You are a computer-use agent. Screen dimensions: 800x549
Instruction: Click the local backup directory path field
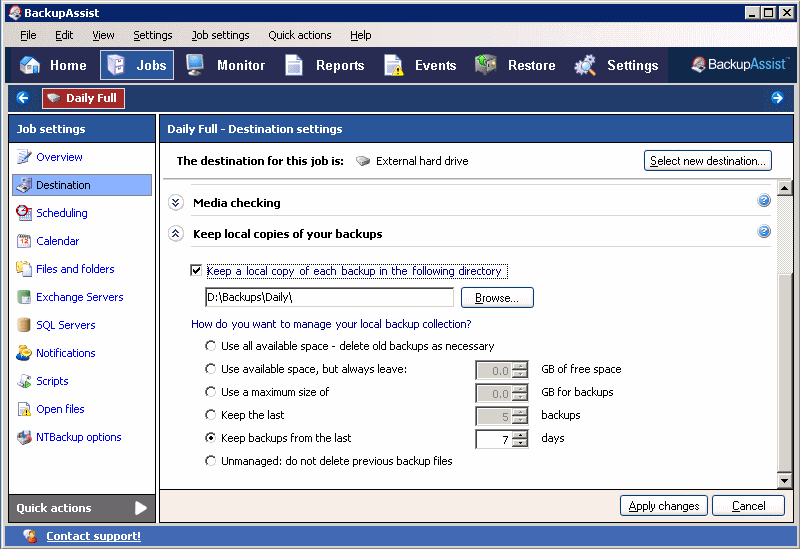click(x=329, y=297)
